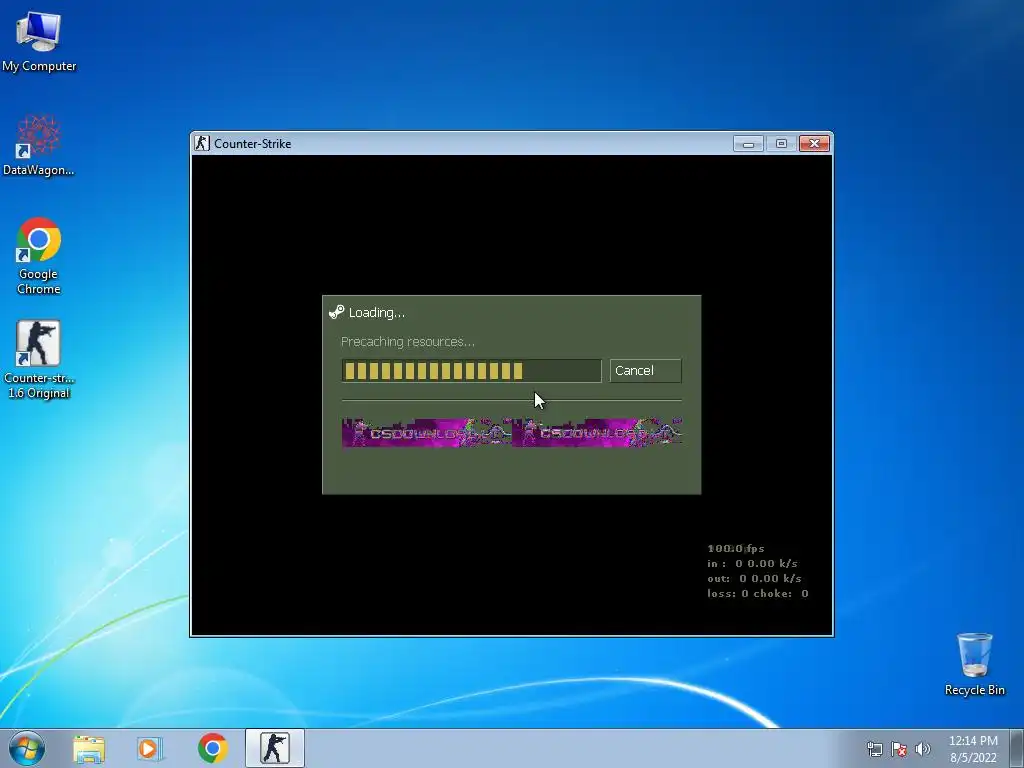Open the Windows Start menu
The height and width of the screenshot is (768, 1024).
26,748
